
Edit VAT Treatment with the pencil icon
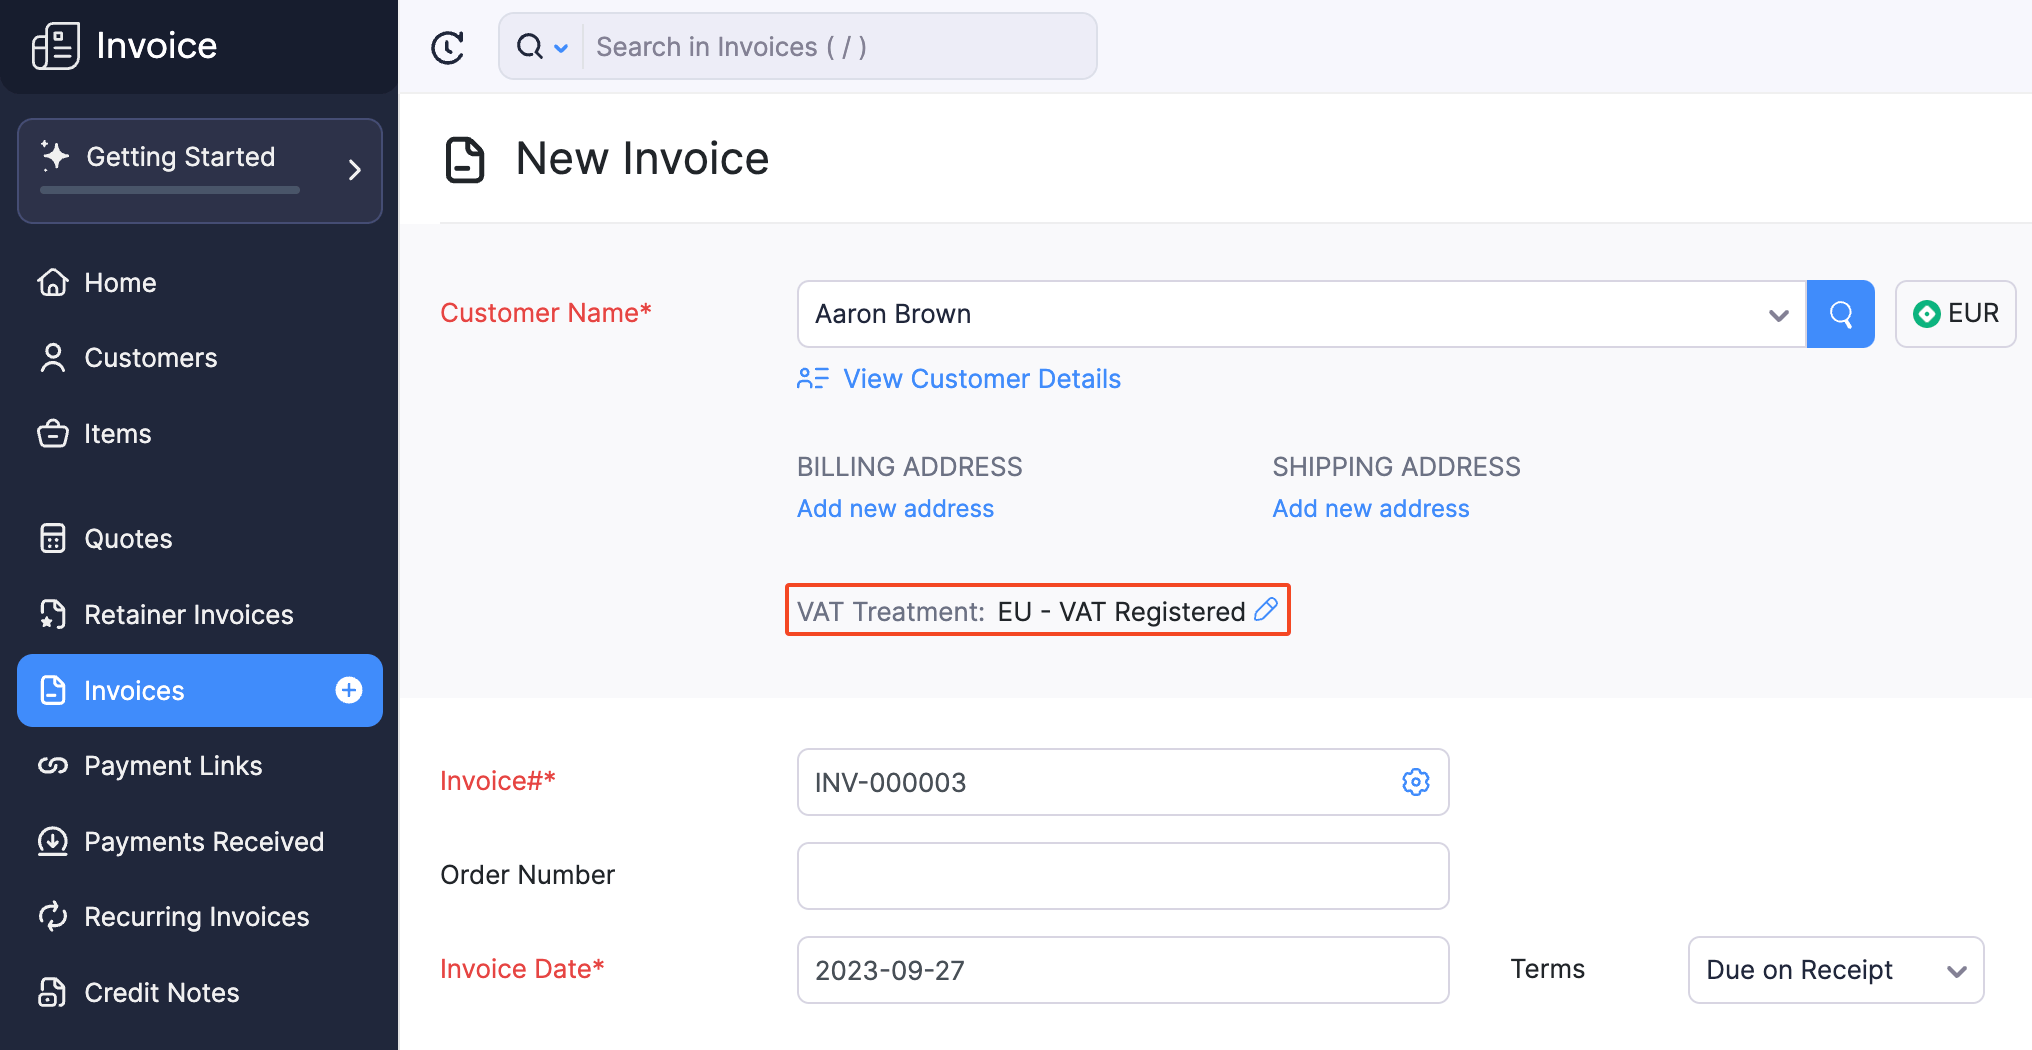(x=1265, y=610)
